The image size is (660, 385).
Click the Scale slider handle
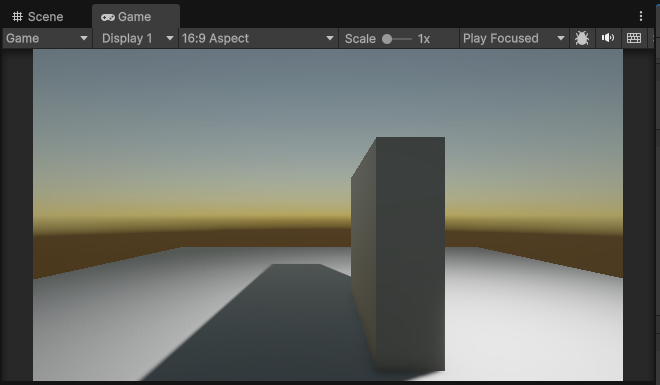(x=387, y=39)
